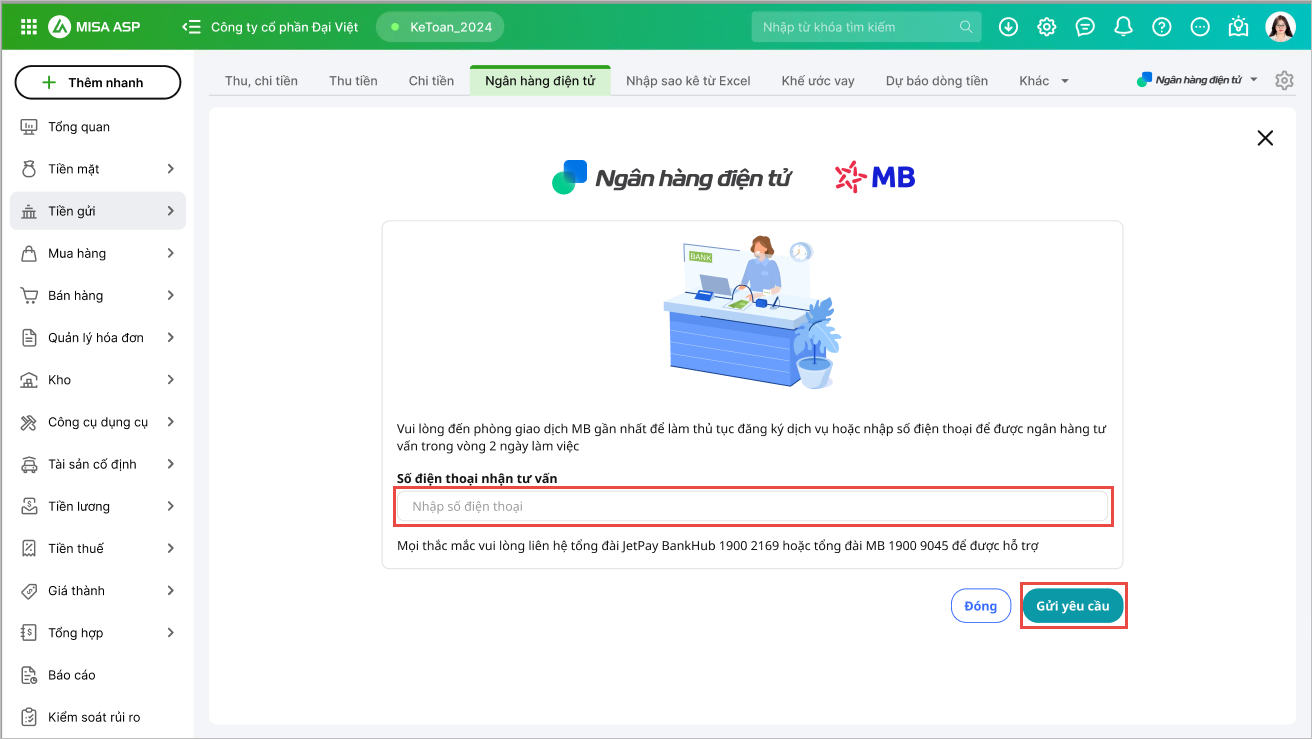Collapse sidebar using the menu toggle icon
The width and height of the screenshot is (1312, 739).
(191, 27)
